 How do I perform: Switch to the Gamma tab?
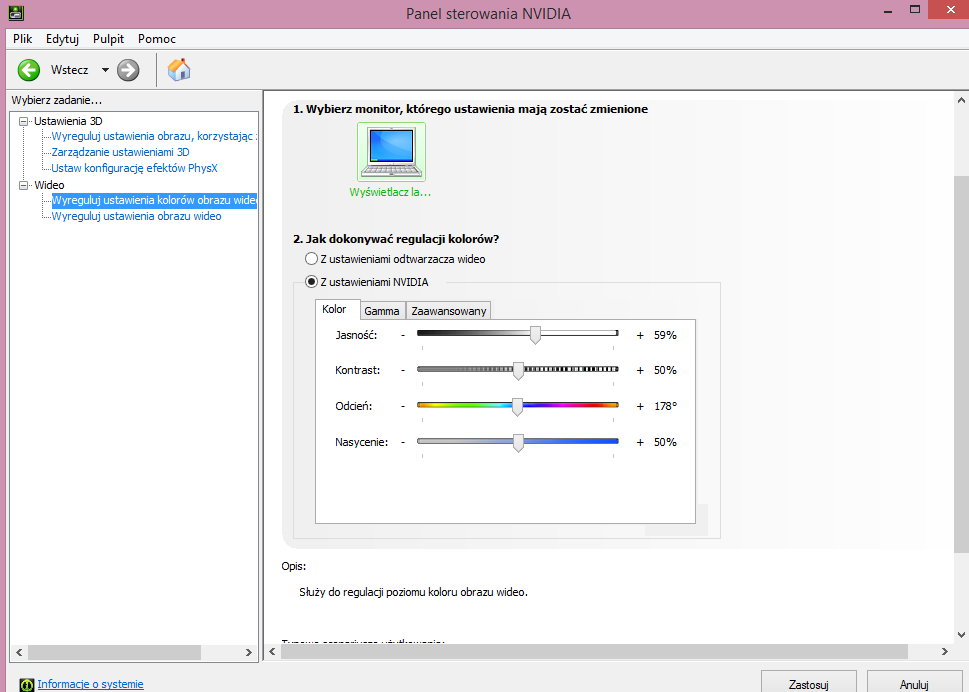coord(382,311)
